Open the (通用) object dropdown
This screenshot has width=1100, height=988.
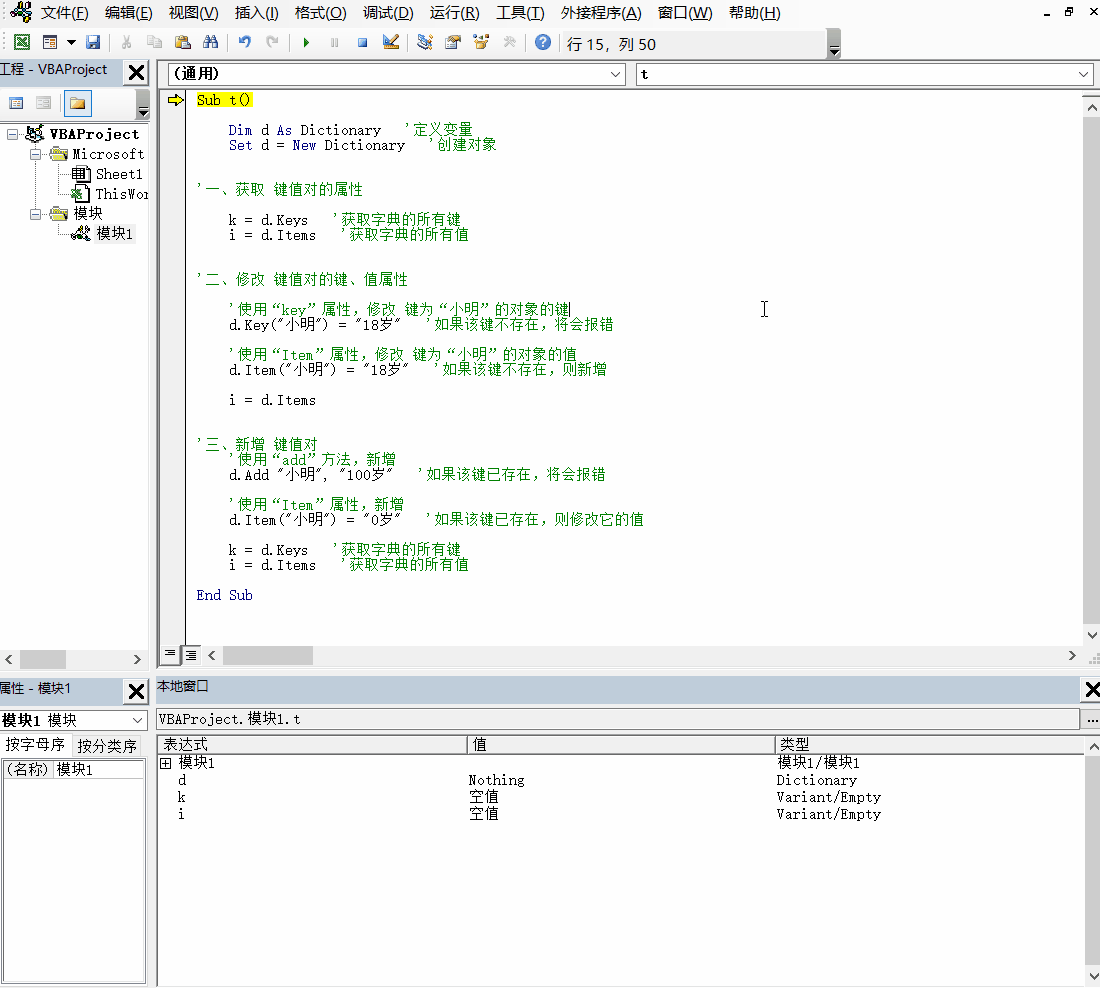614,73
